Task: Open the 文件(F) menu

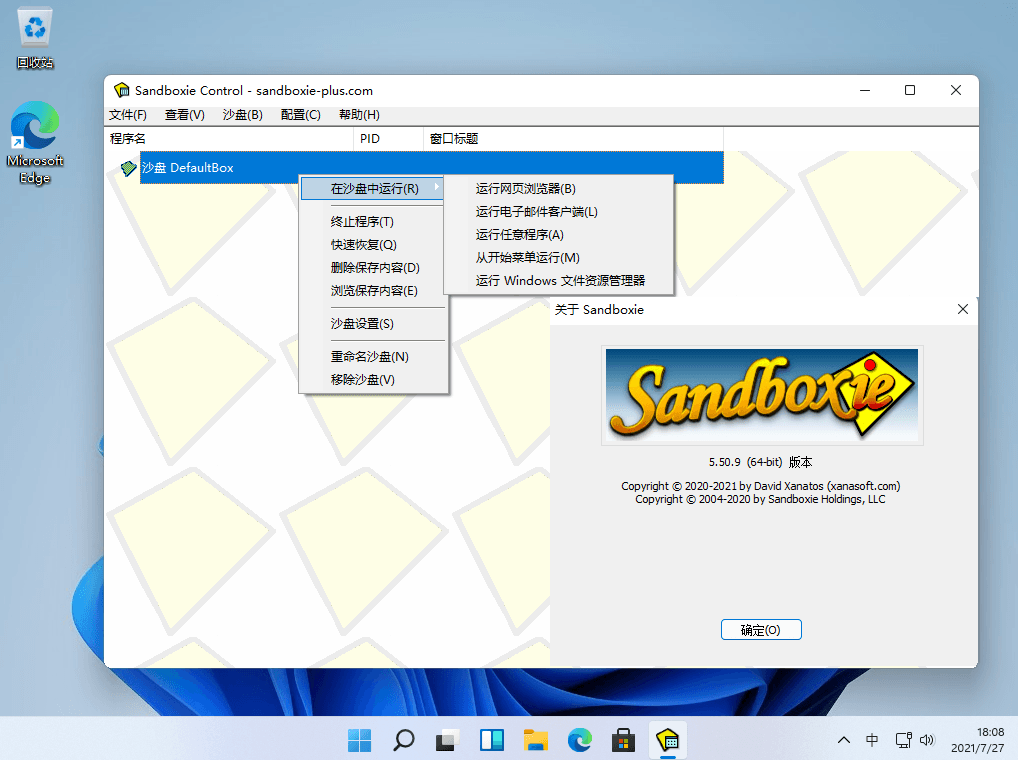Action: (x=128, y=115)
